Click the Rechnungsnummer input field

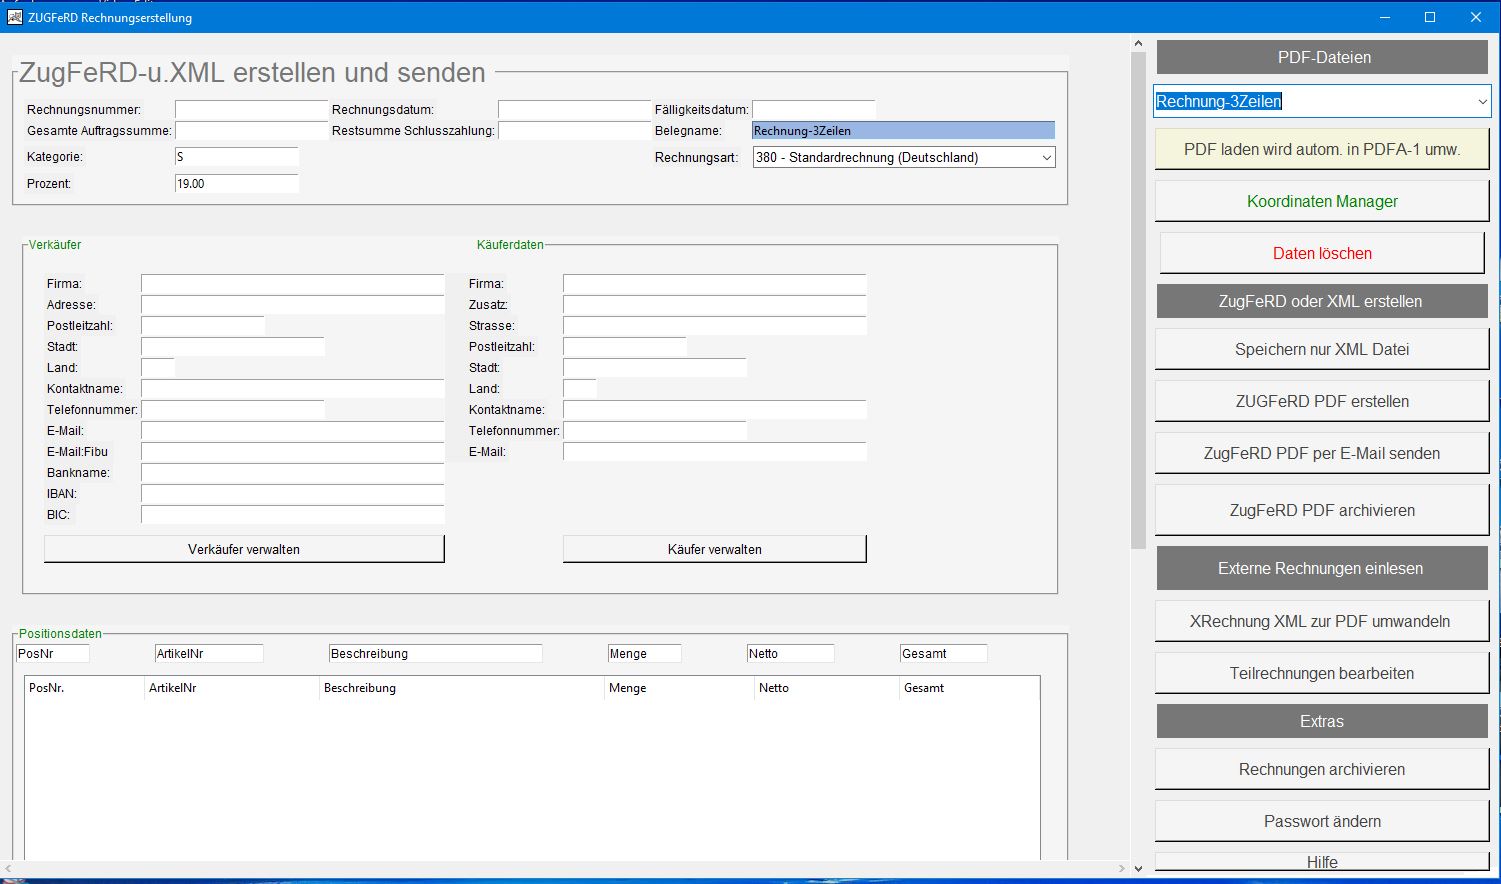tap(250, 109)
